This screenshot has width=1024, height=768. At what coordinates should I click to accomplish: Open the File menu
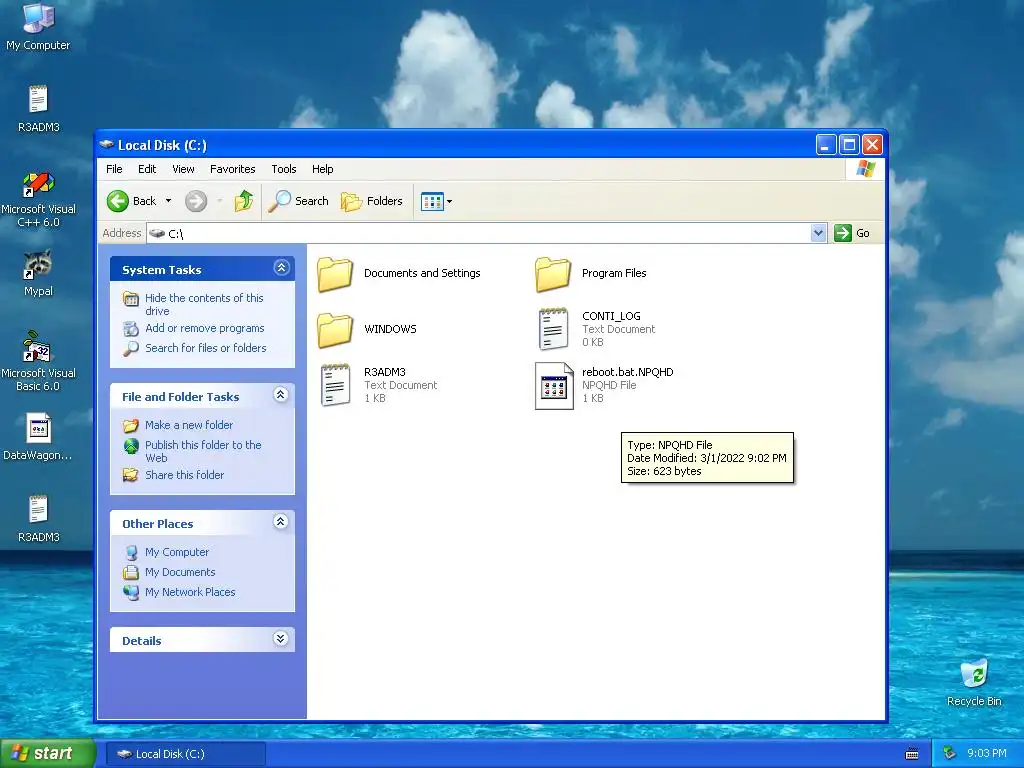(x=114, y=169)
